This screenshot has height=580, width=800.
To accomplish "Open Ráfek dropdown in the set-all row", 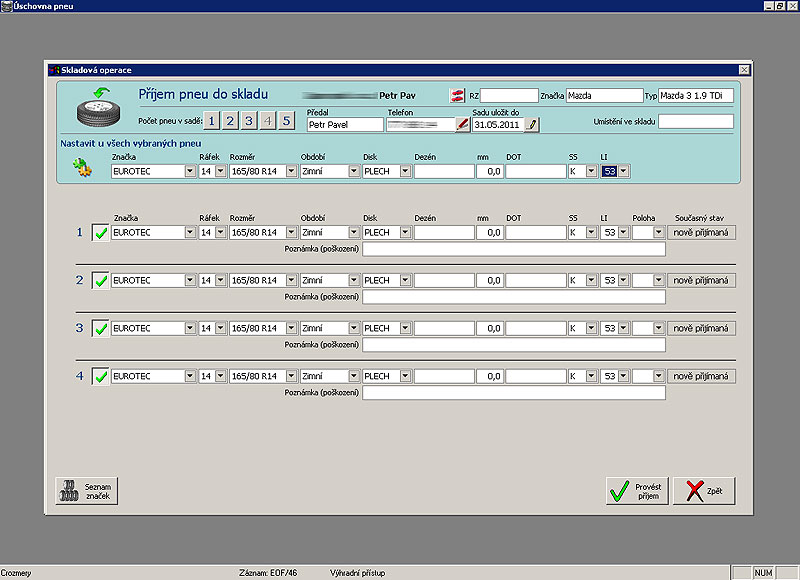I will (220, 171).
